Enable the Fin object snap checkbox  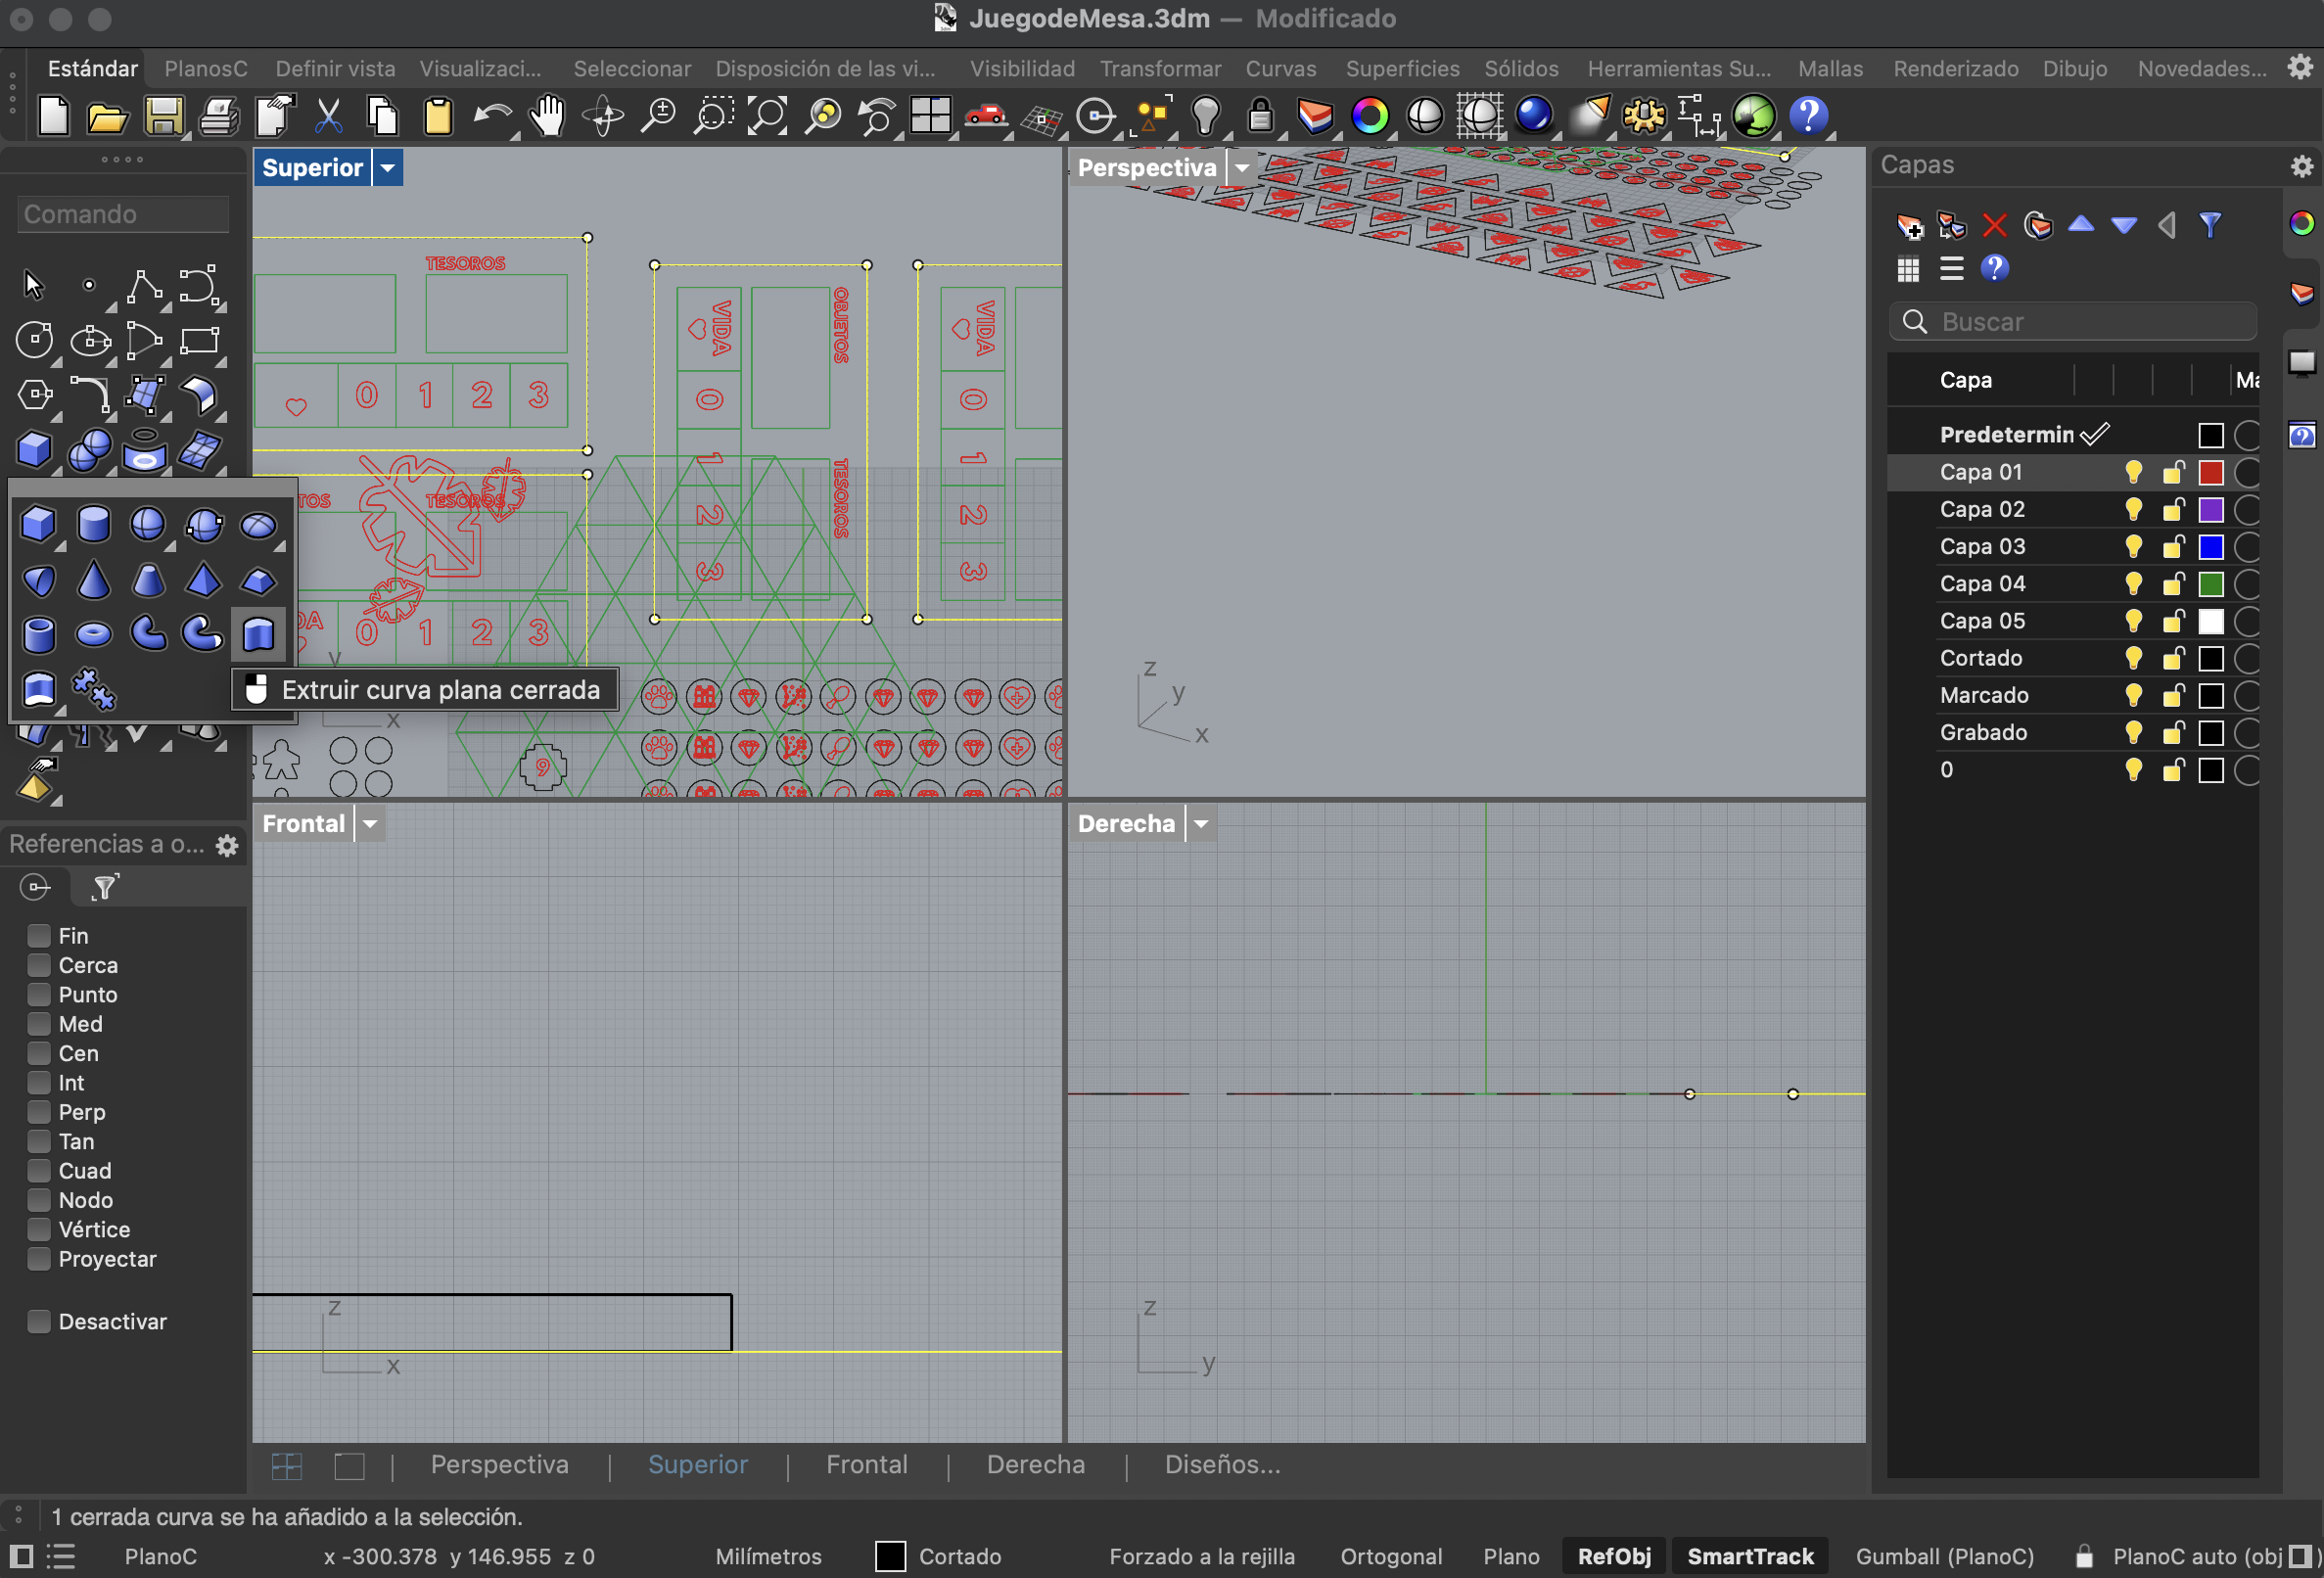[39, 936]
